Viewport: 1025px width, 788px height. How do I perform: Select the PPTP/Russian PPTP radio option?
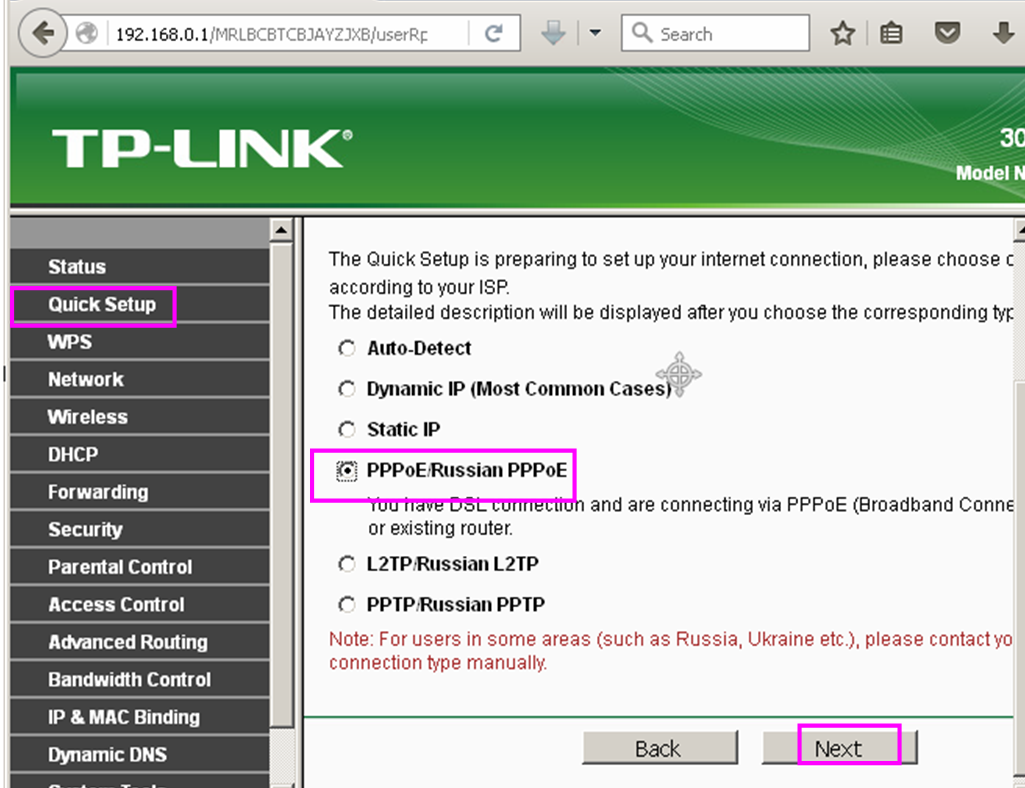click(x=346, y=604)
